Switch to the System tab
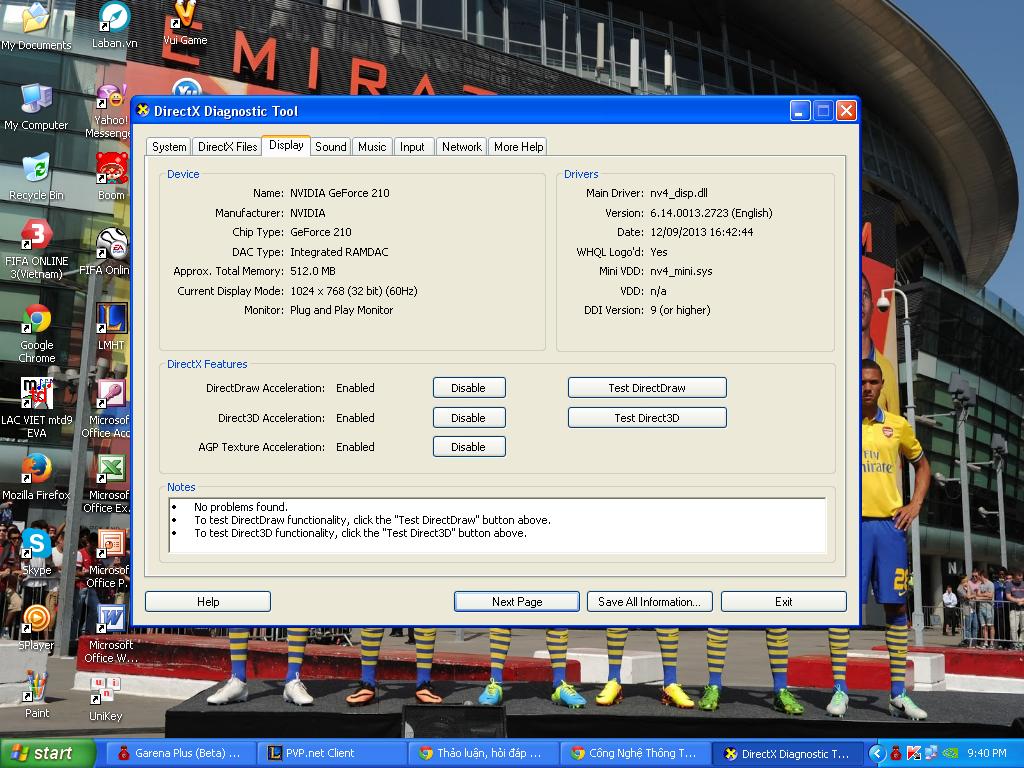This screenshot has width=1024, height=768. pyautogui.click(x=168, y=147)
